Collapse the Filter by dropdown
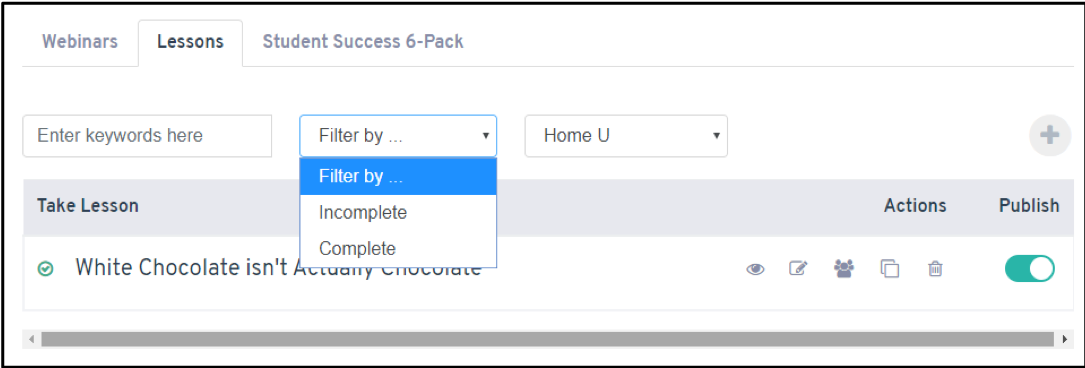1085x368 pixels. [x=398, y=136]
